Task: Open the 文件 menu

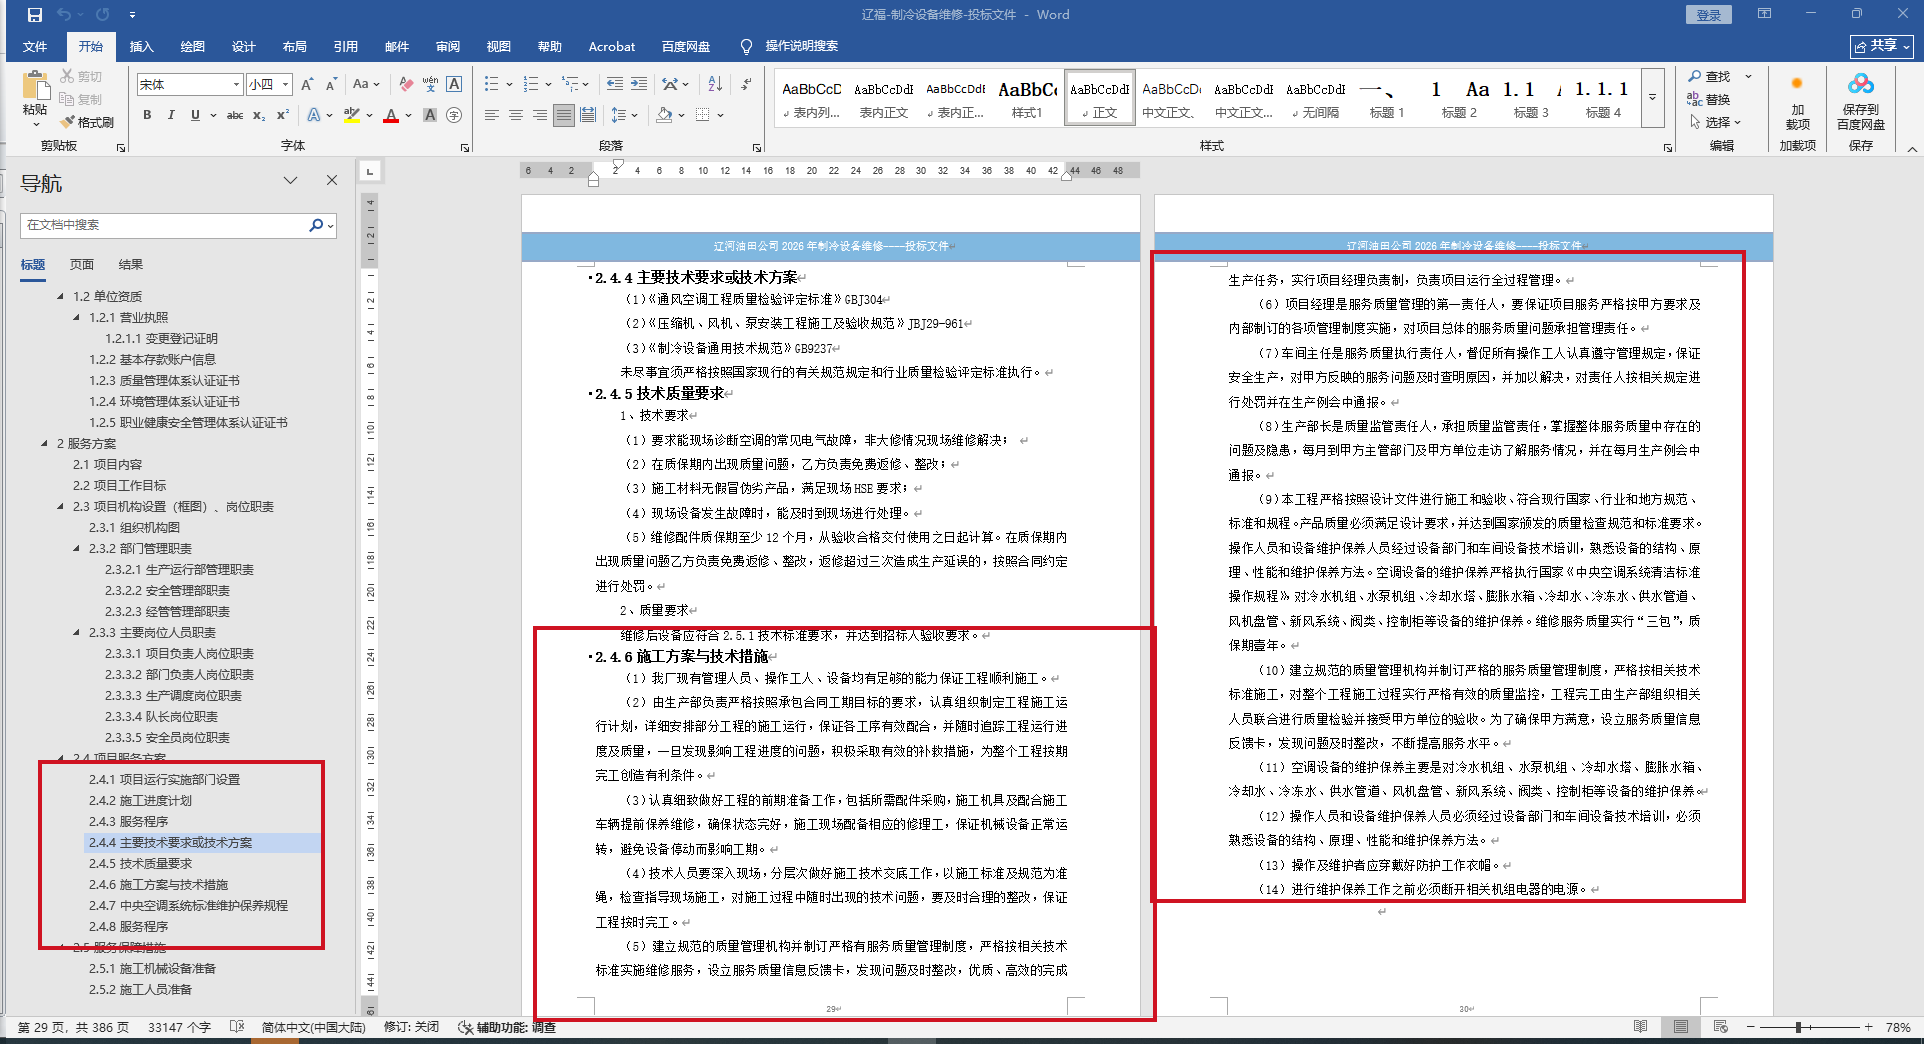Action: [x=35, y=47]
